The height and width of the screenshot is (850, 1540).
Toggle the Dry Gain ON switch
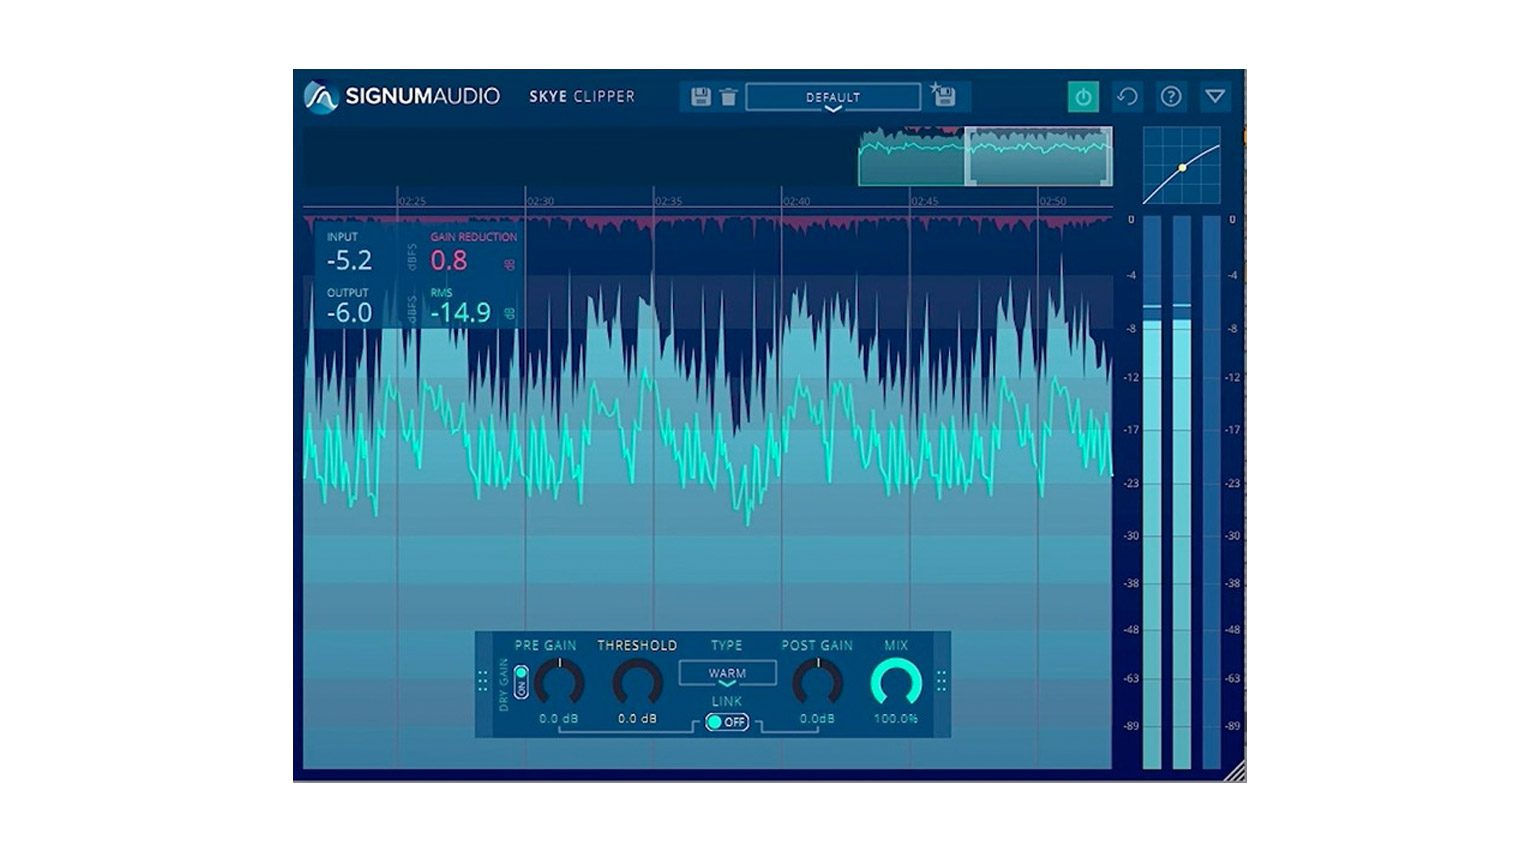coord(521,682)
